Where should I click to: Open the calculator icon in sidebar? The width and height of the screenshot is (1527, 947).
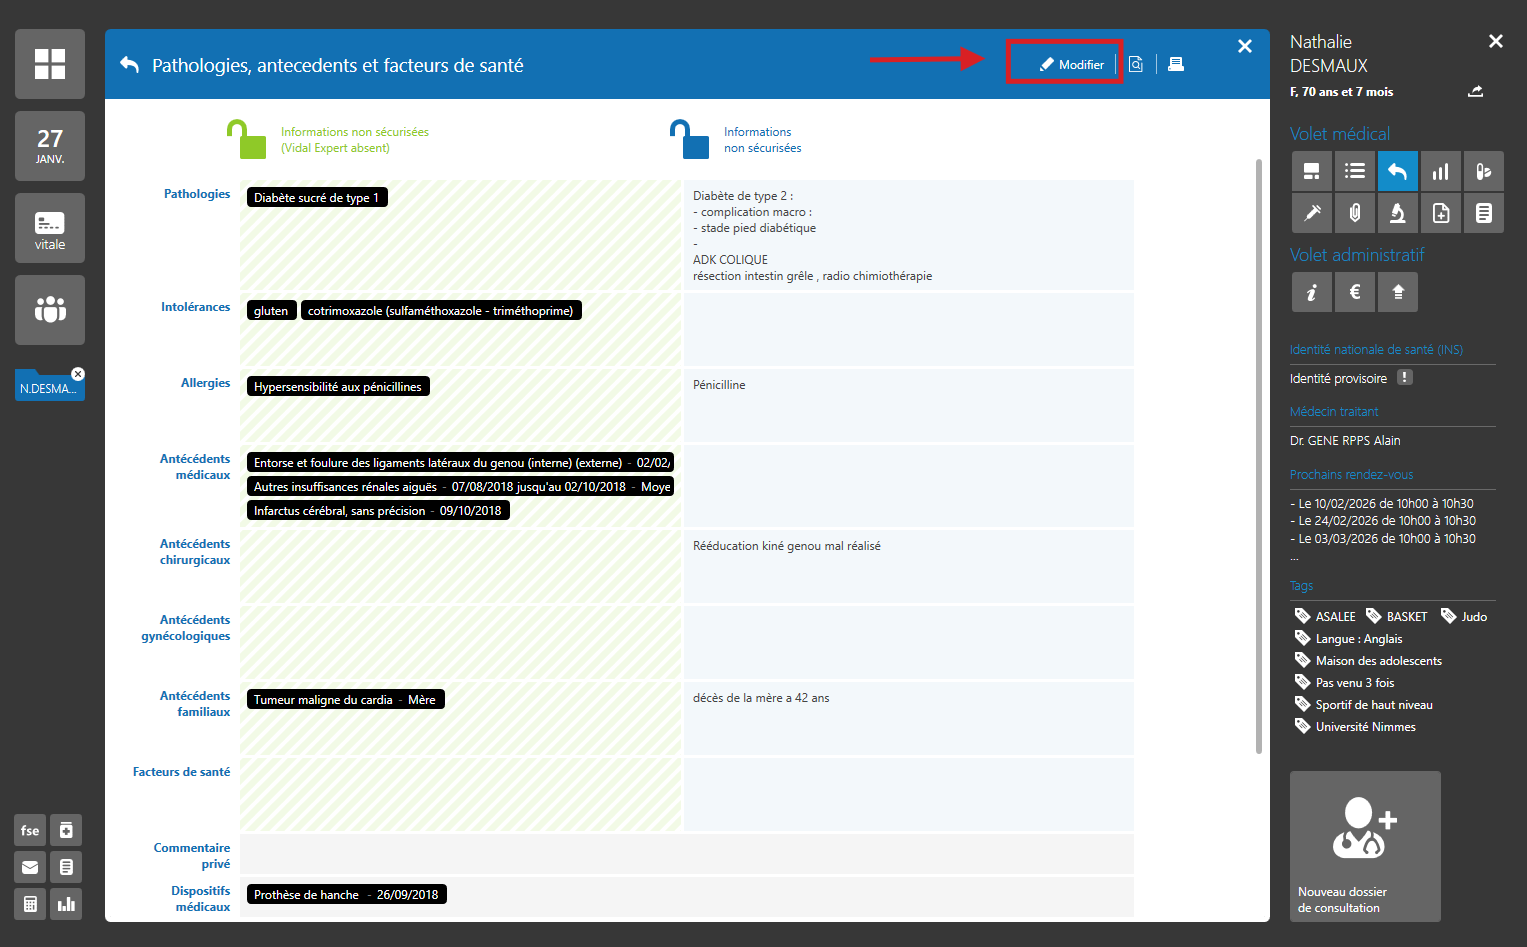pos(30,904)
